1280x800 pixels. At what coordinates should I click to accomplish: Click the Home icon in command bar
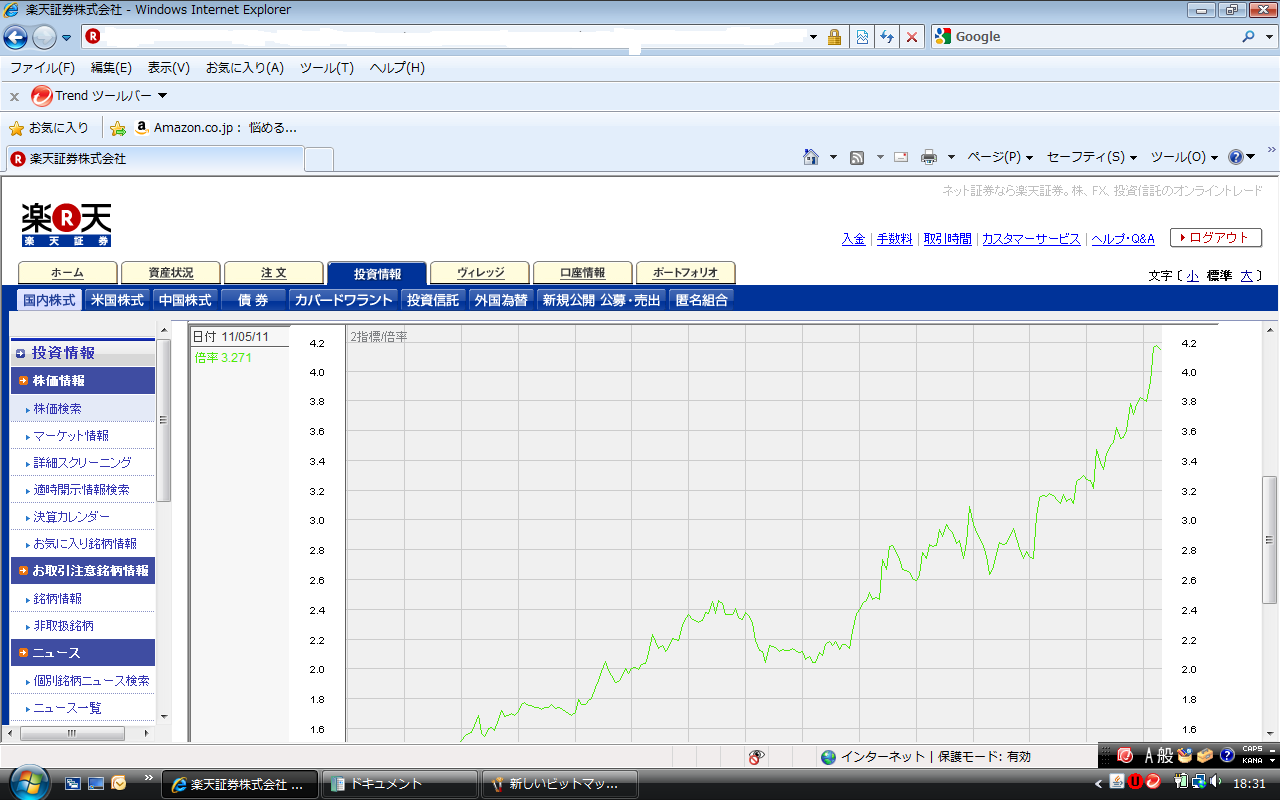tap(812, 157)
